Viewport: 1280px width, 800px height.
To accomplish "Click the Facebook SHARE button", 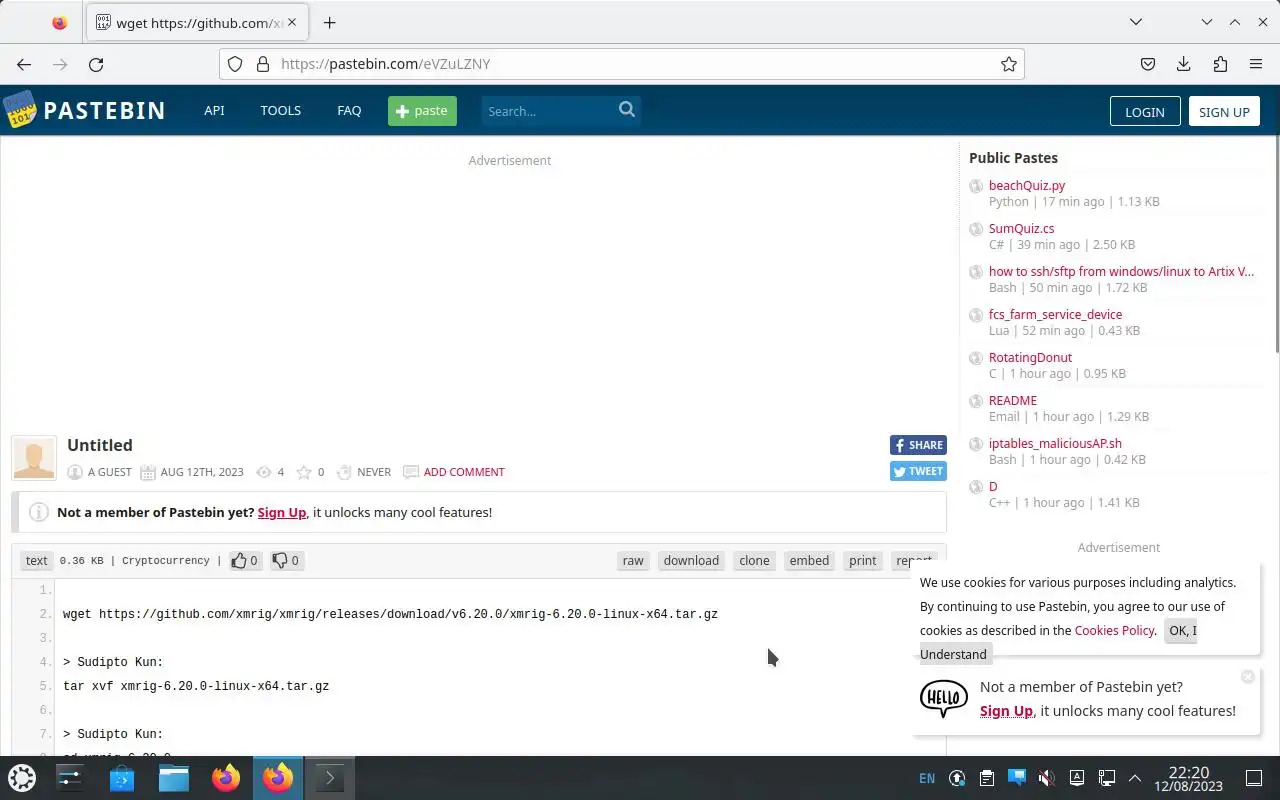I will (x=918, y=445).
